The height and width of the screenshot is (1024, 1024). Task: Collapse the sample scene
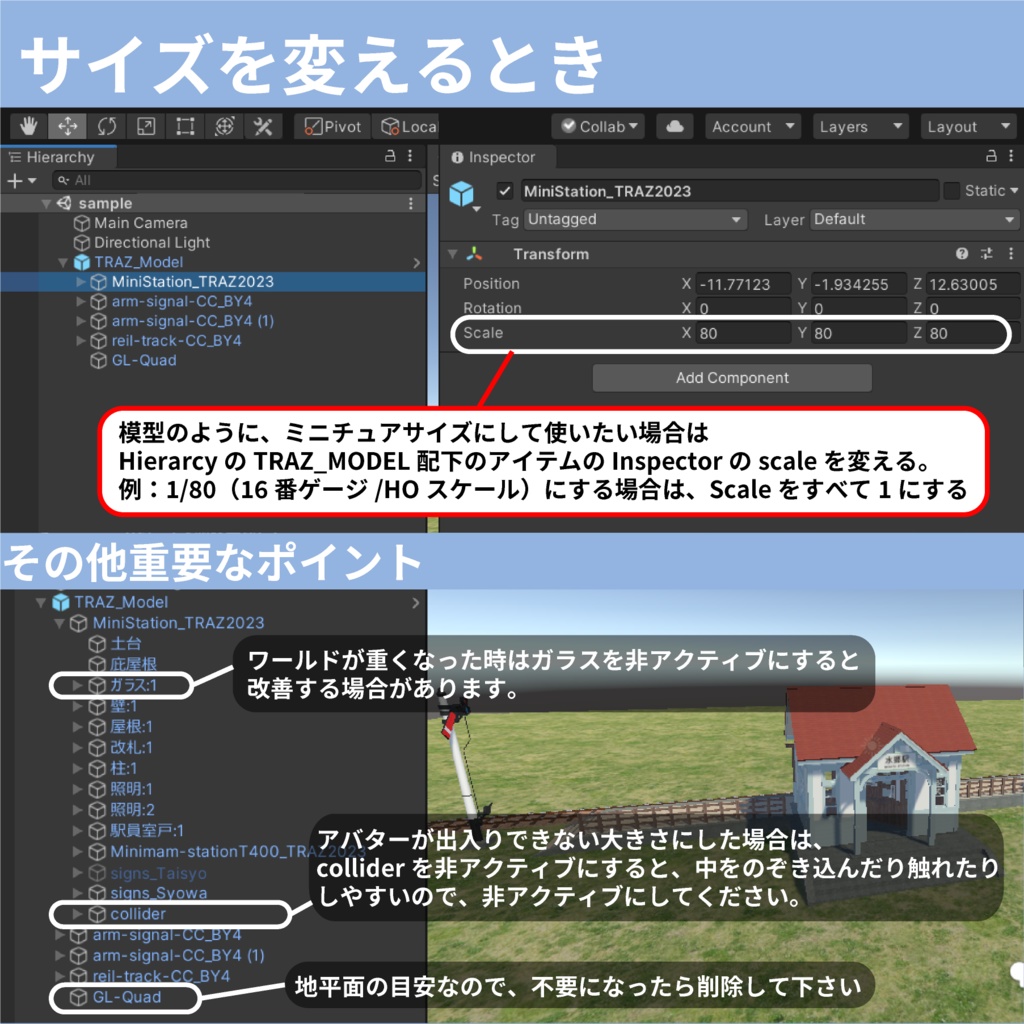(x=46, y=204)
